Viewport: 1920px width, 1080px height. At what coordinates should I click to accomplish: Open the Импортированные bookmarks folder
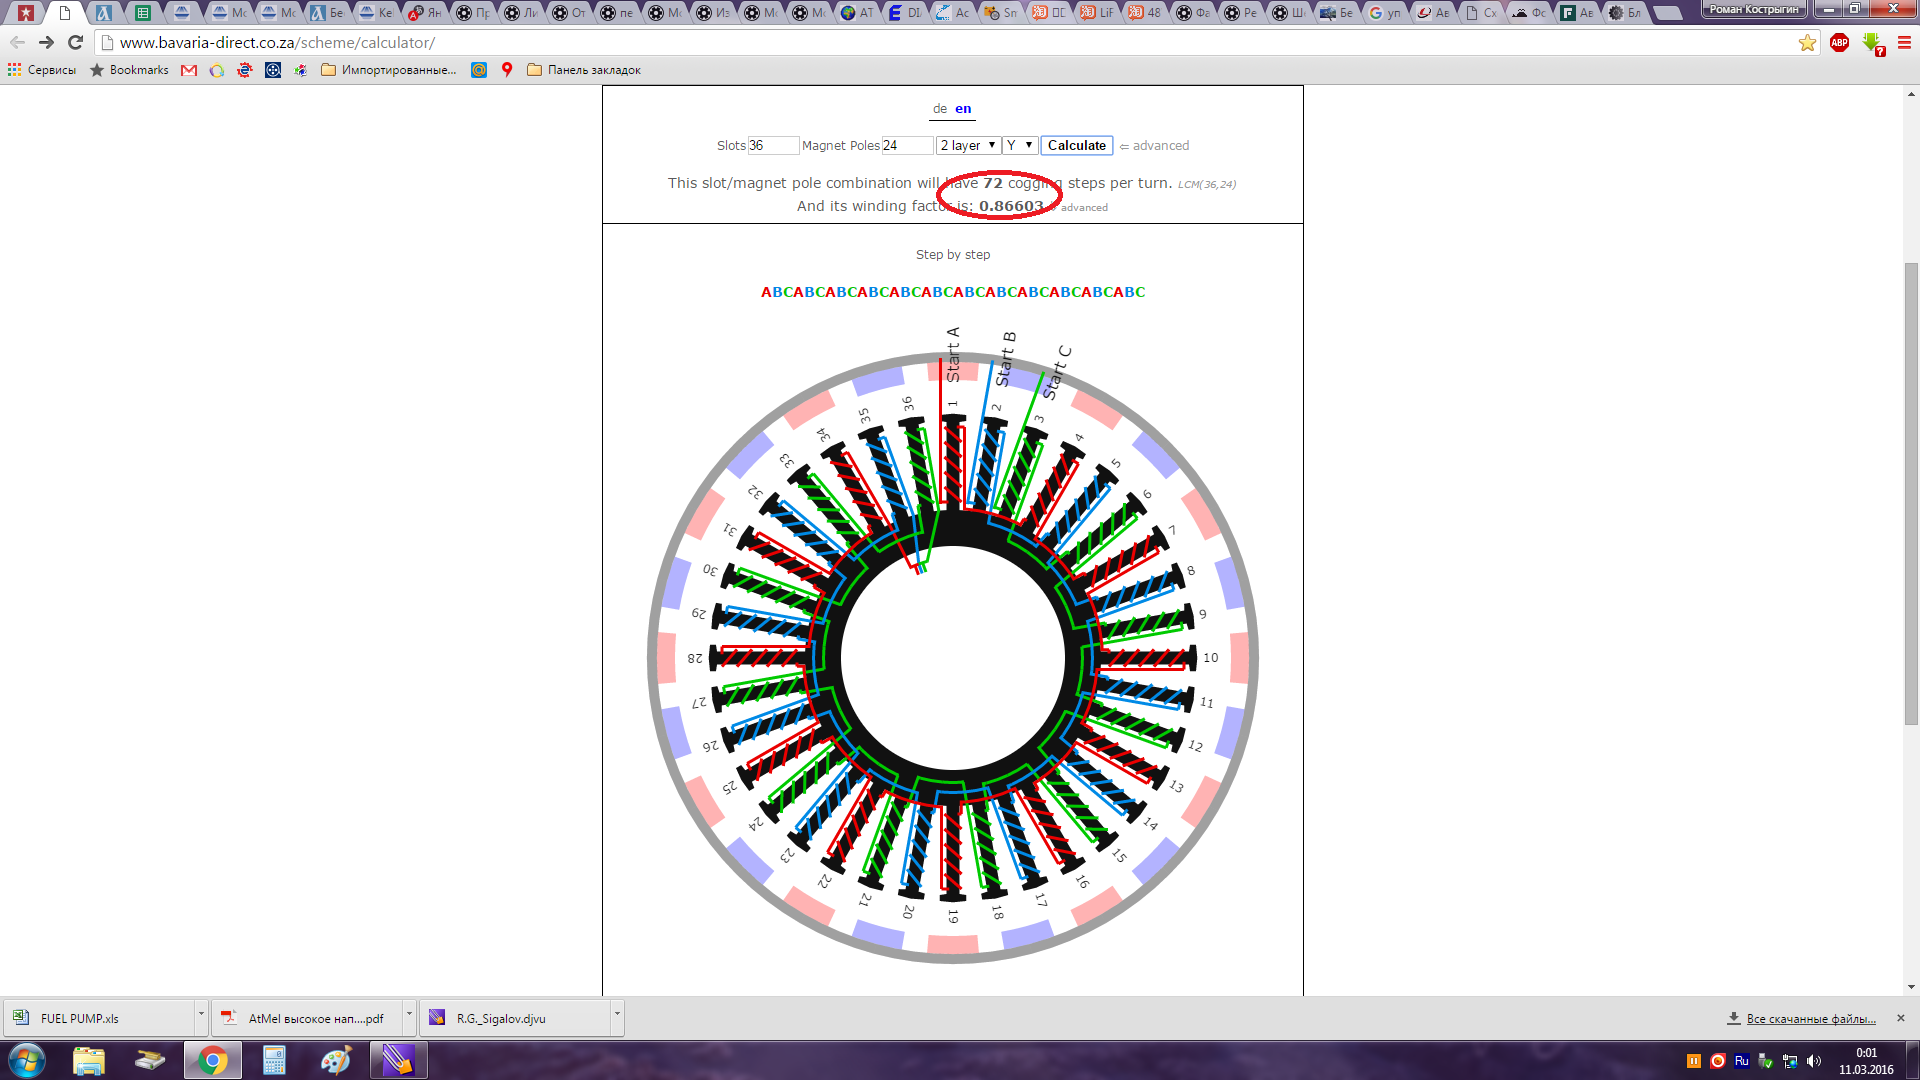click(388, 70)
